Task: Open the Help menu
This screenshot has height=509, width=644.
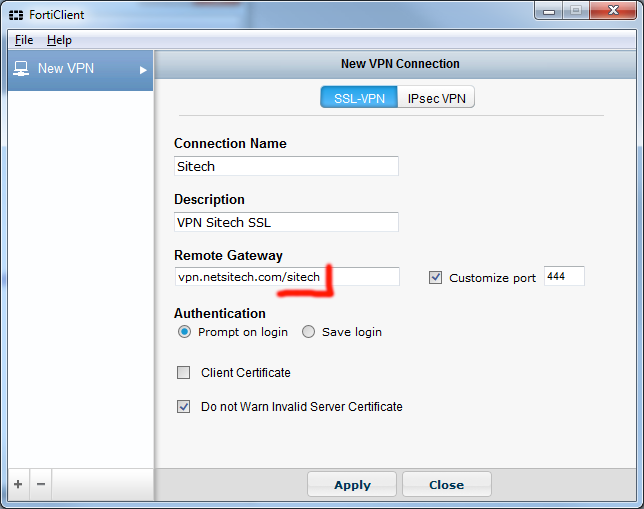Action: click(x=59, y=40)
